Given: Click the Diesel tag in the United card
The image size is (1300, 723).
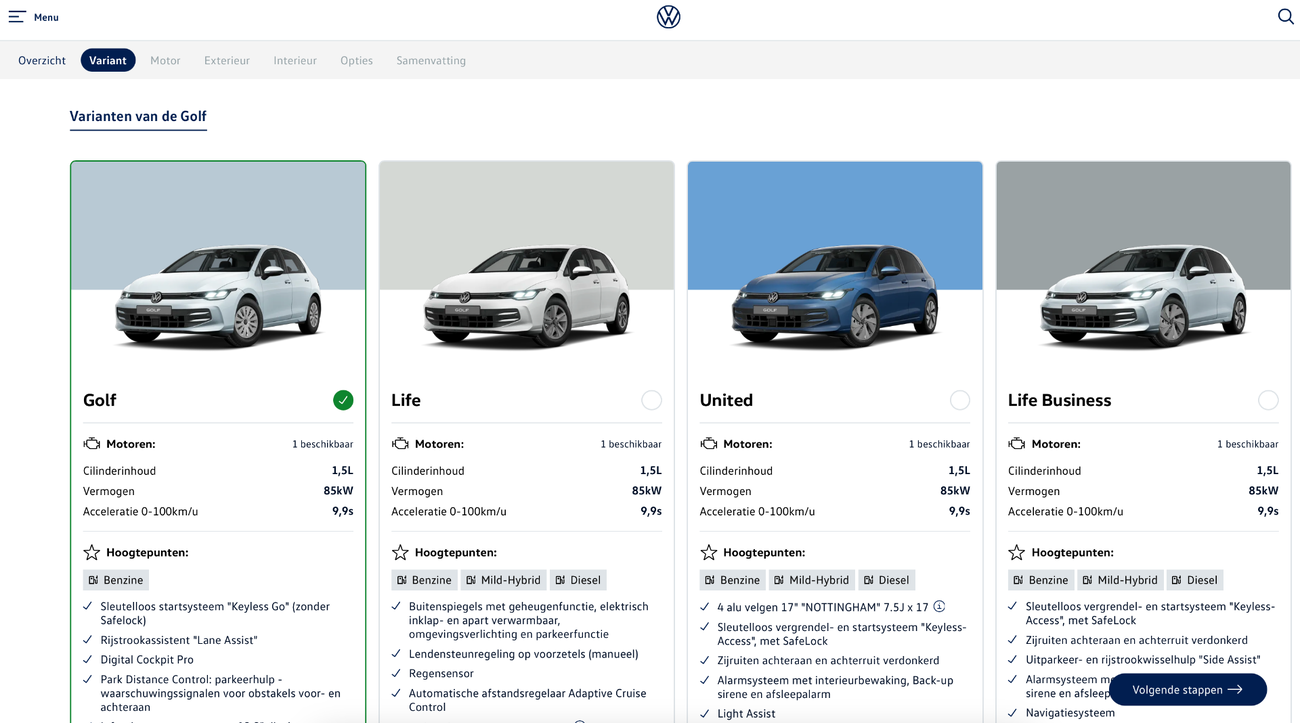Looking at the screenshot, I should [887, 580].
